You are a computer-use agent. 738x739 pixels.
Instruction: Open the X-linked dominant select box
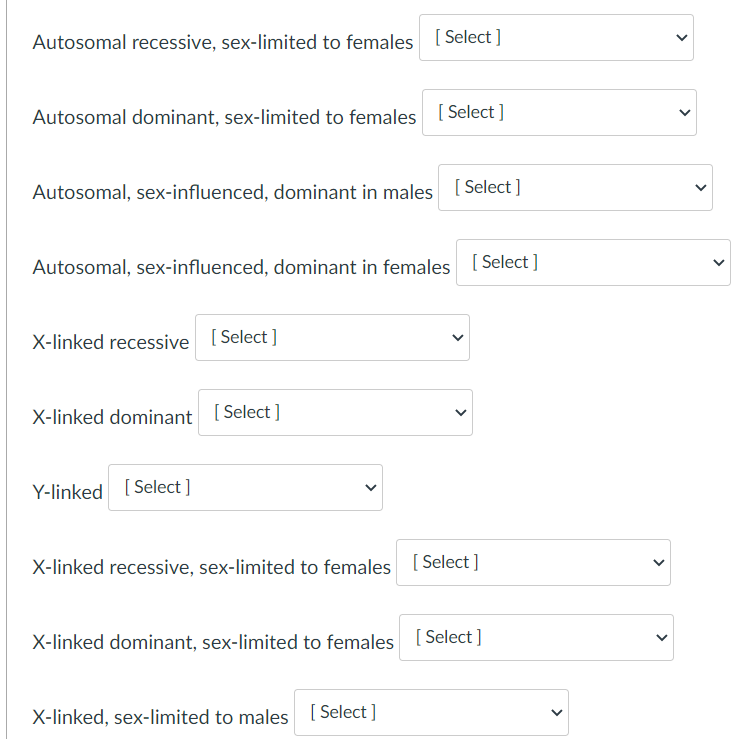coord(335,412)
